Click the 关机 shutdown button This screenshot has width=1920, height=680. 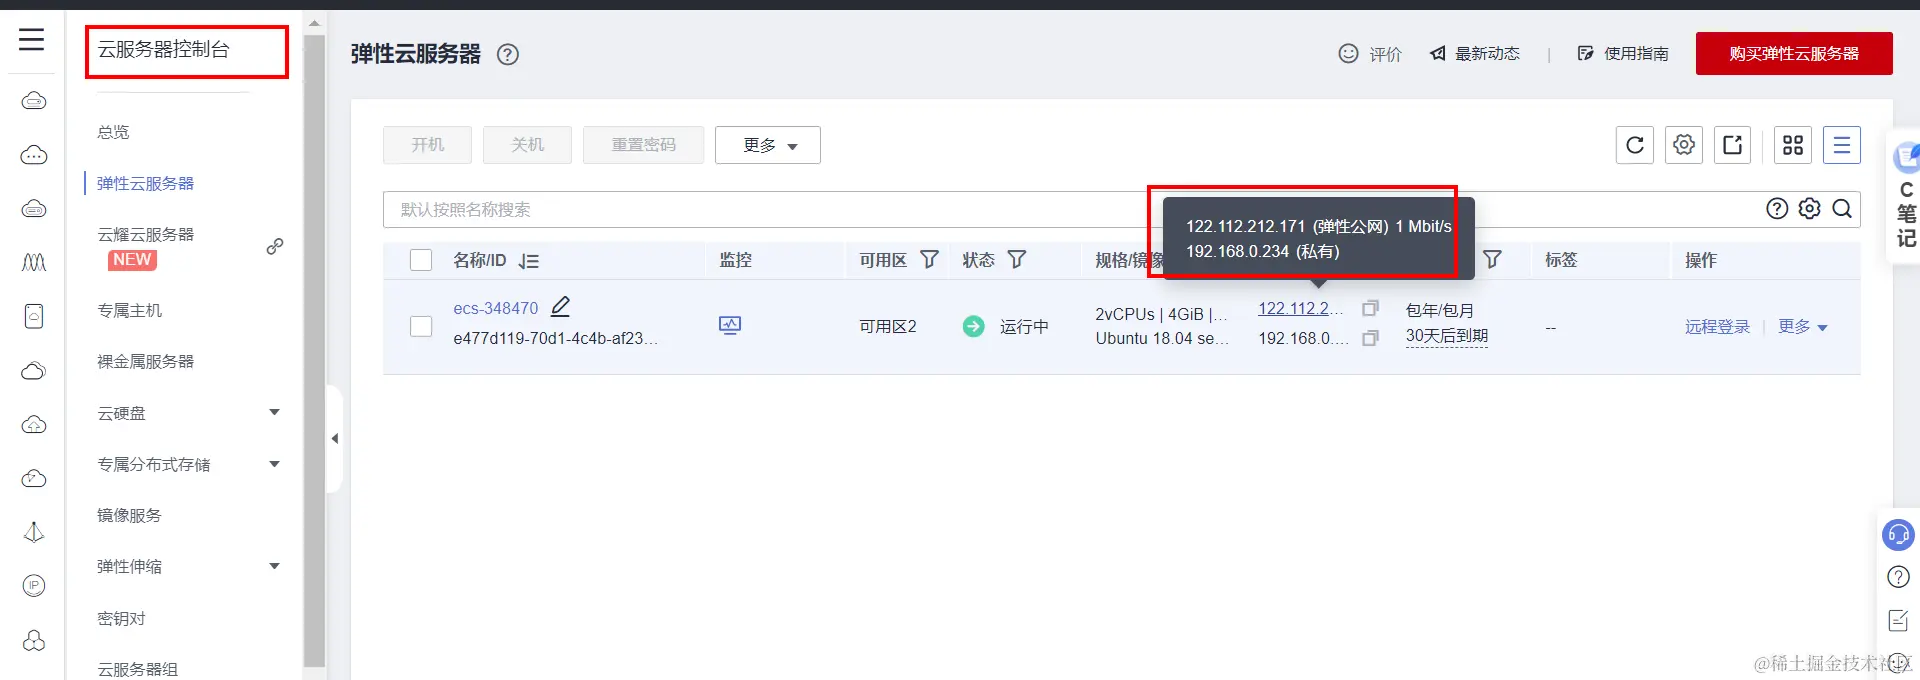pyautogui.click(x=527, y=145)
